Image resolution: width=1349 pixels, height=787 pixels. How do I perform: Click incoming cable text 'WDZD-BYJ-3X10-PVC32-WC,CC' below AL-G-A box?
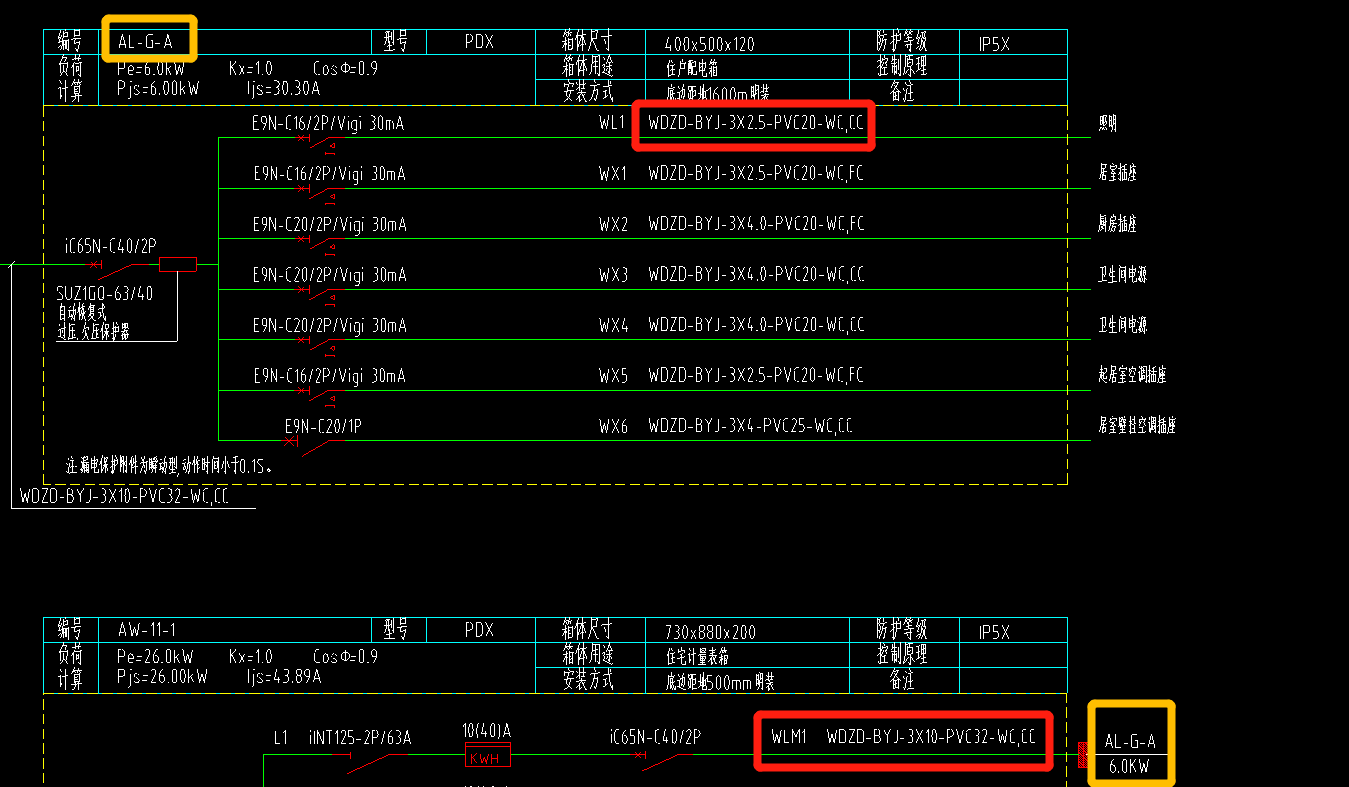tap(124, 496)
